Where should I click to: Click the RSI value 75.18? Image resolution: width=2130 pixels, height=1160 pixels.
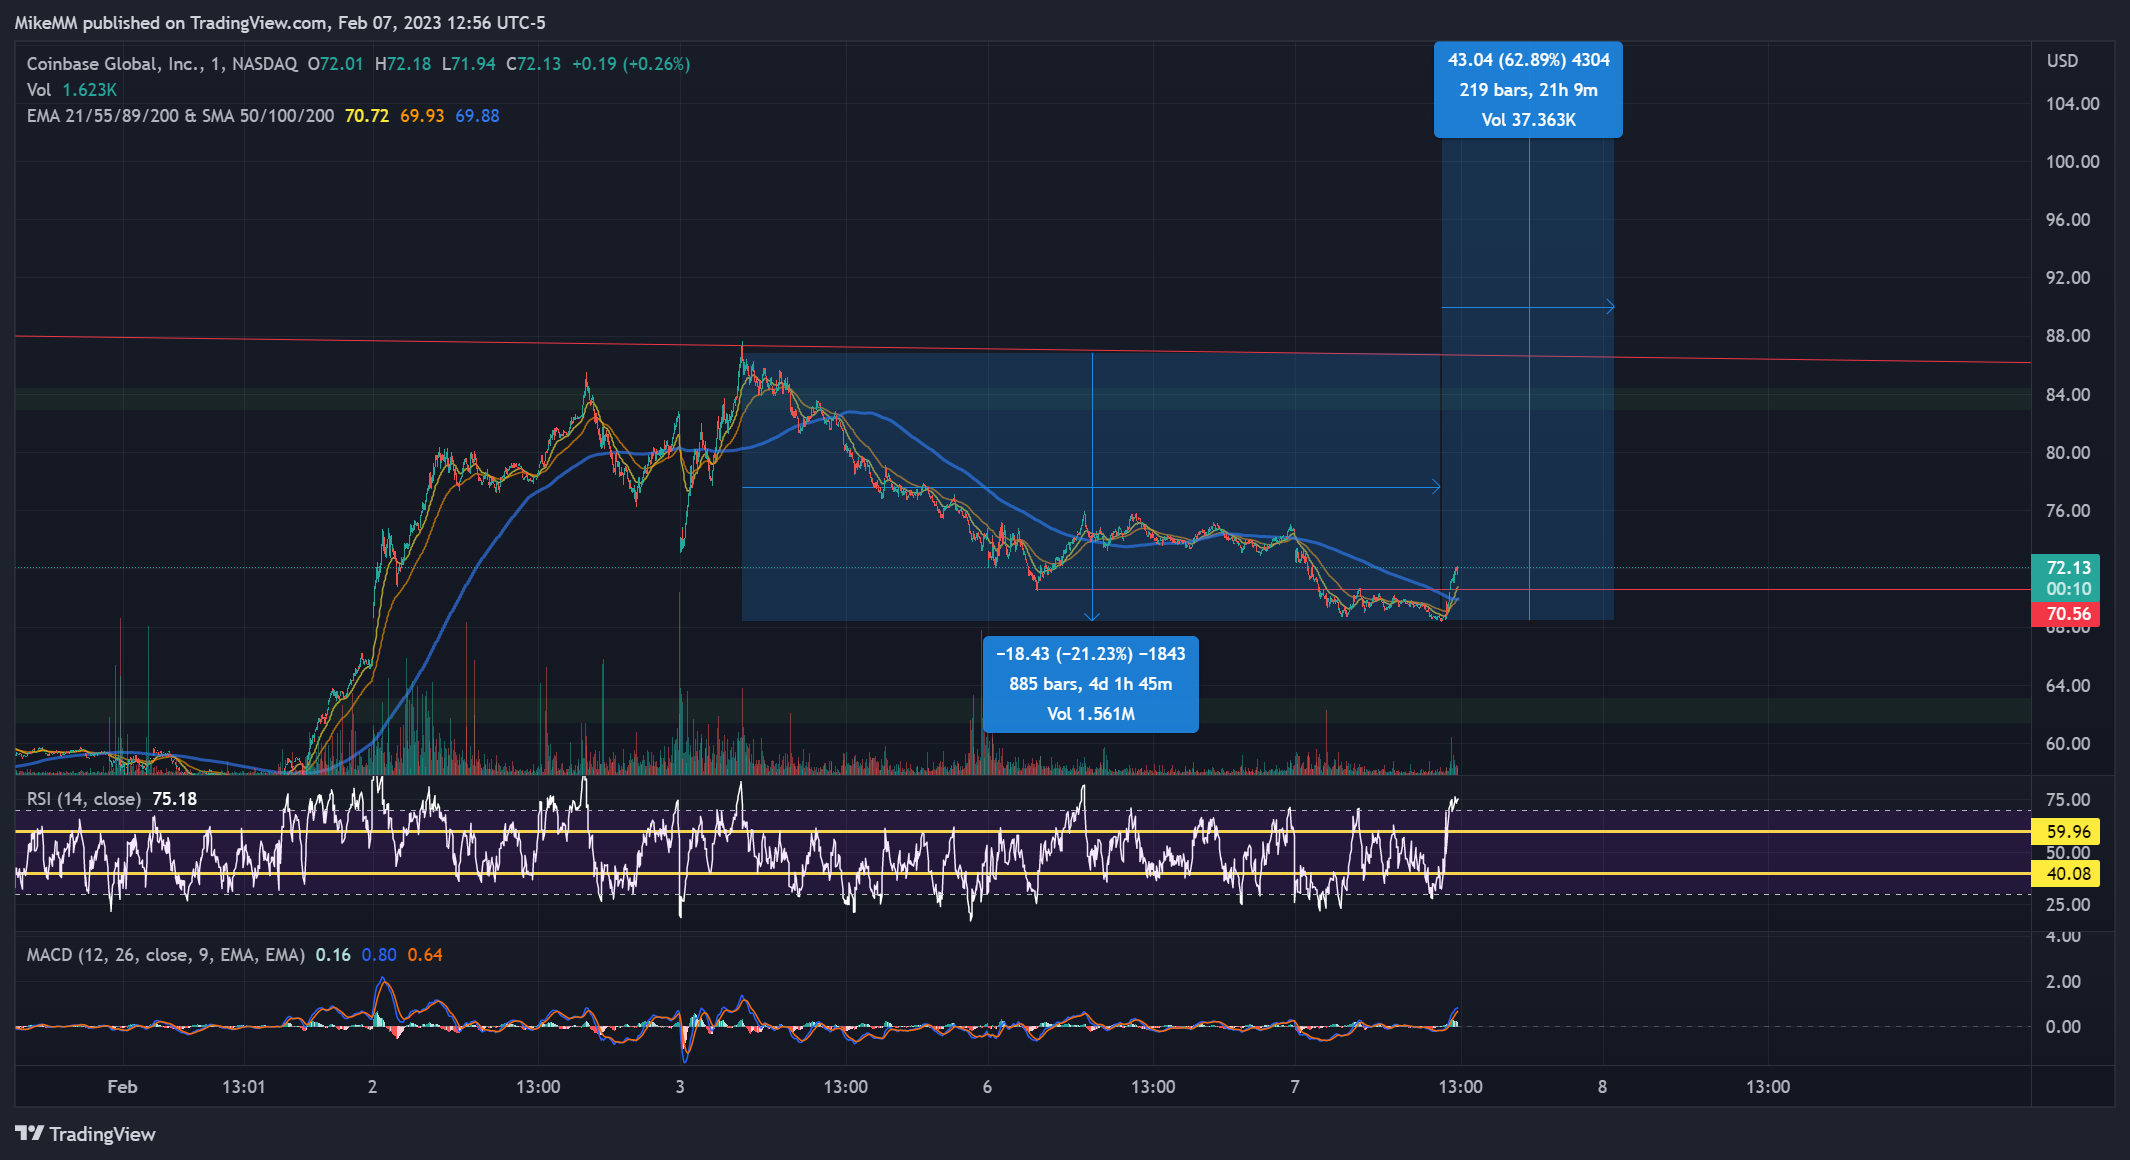point(175,798)
